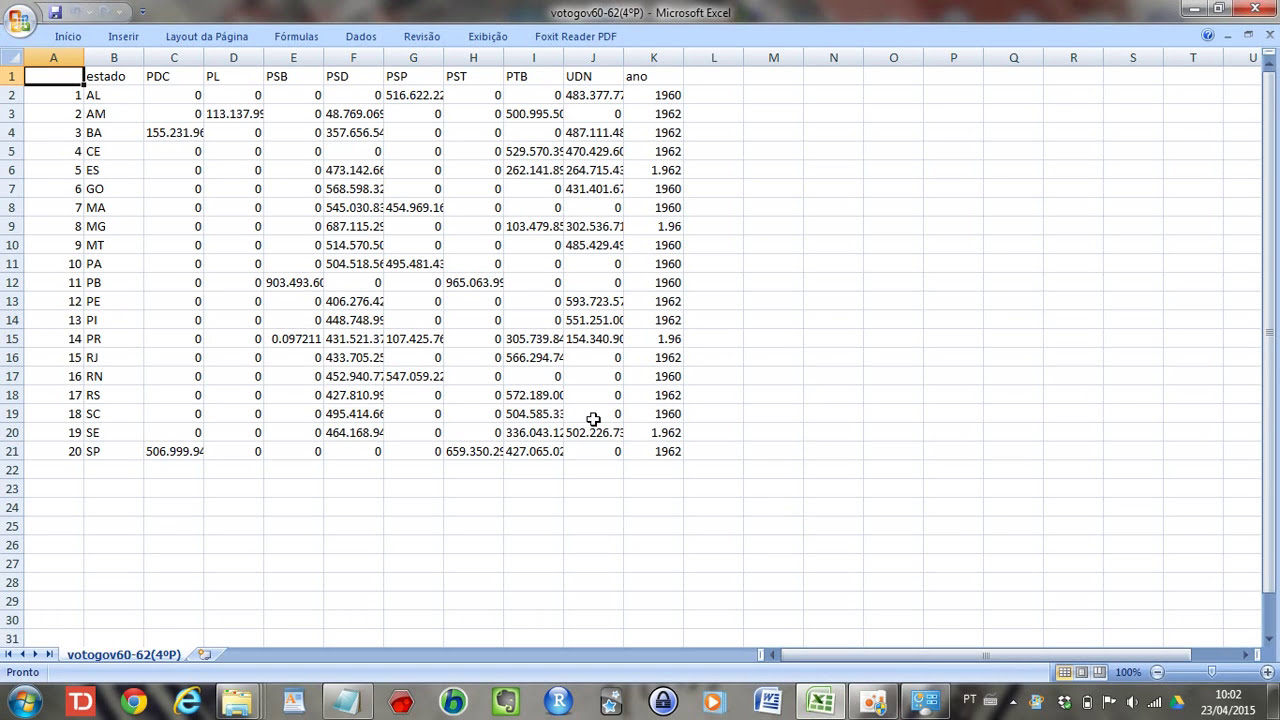Select row 1 header

coord(11,76)
